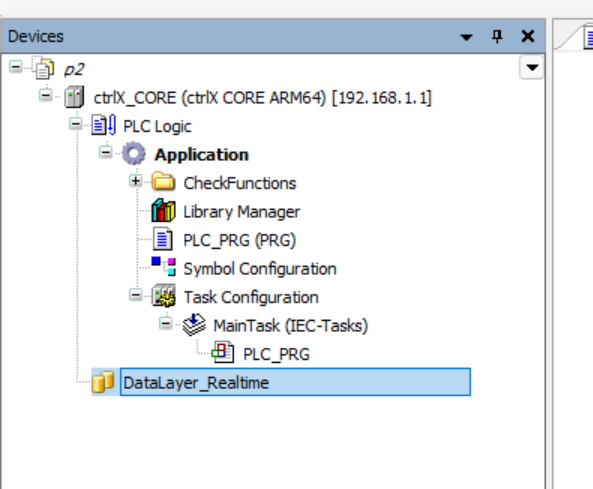This screenshot has width=593, height=489.
Task: Select the DataLayer_Realtime tree item
Action: click(x=295, y=382)
